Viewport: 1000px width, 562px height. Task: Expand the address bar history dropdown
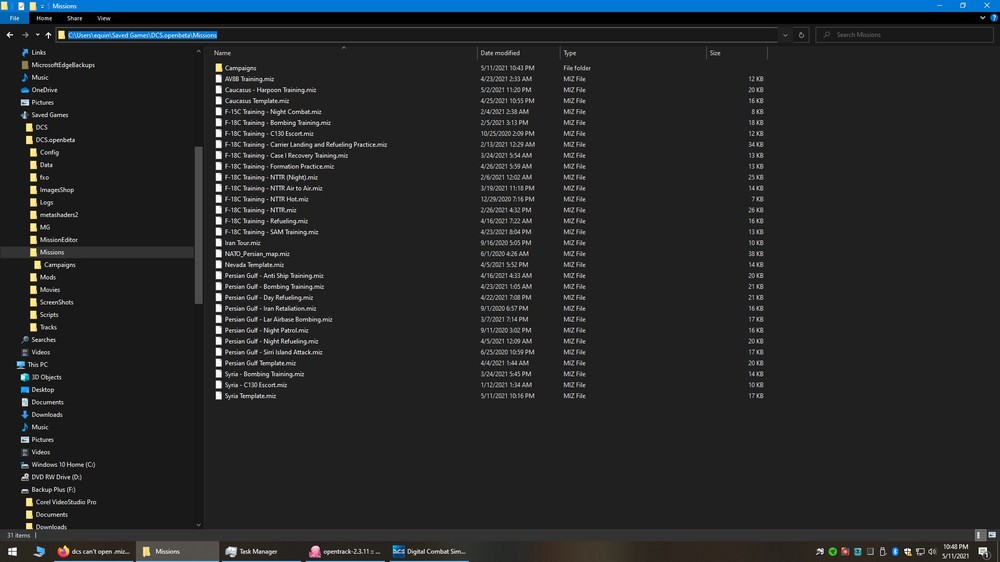click(x=785, y=35)
